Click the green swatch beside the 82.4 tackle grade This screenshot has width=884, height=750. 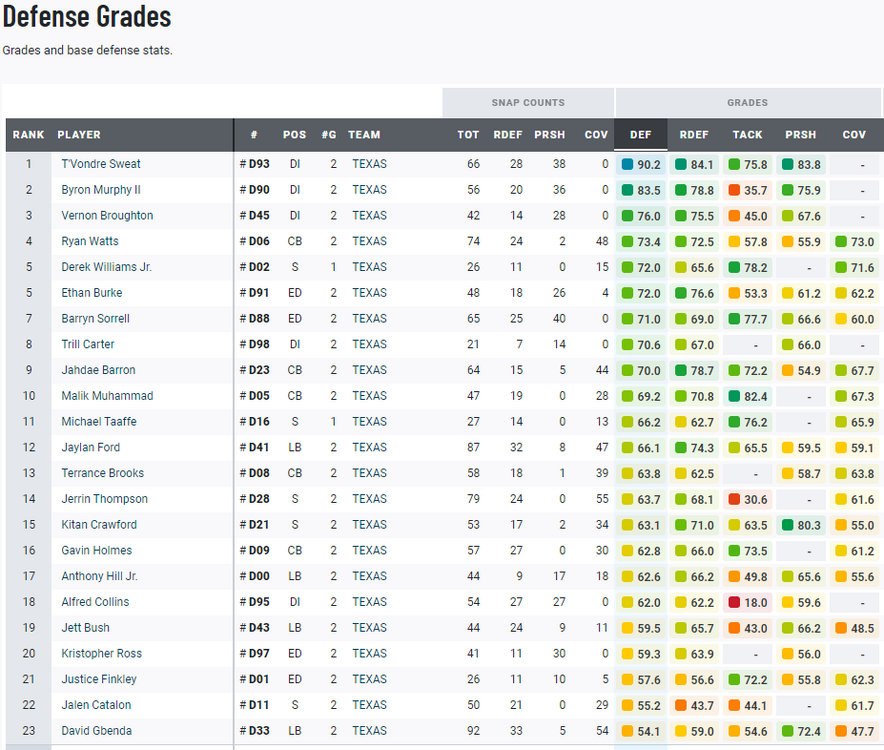tap(735, 397)
